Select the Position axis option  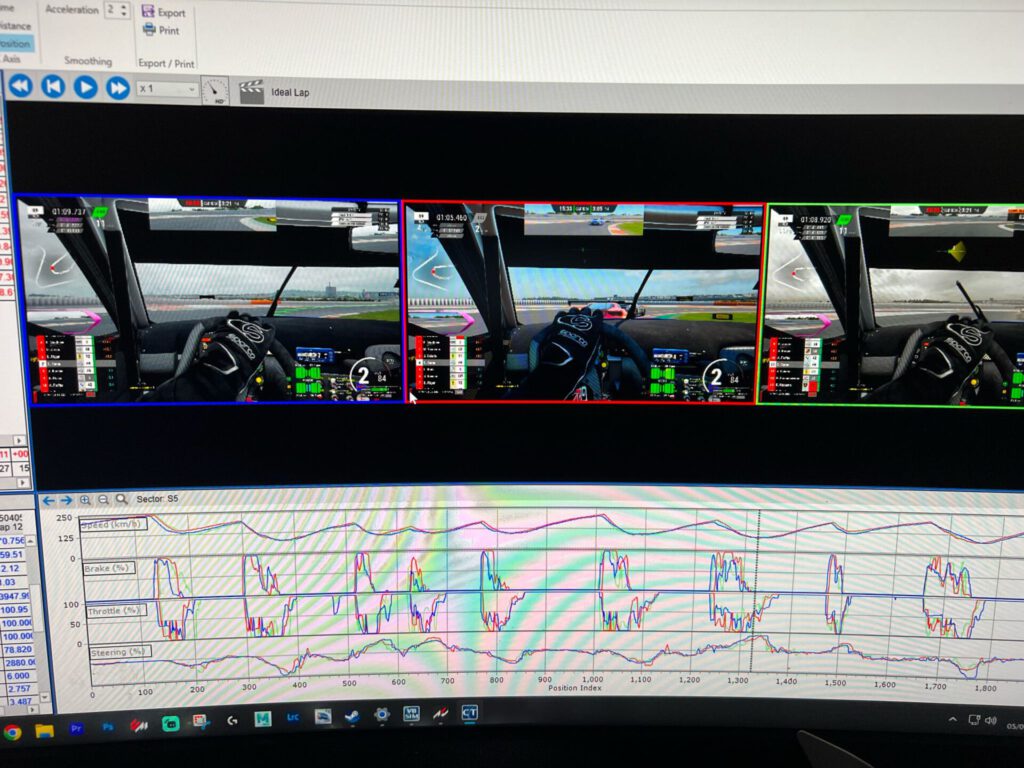point(14,43)
